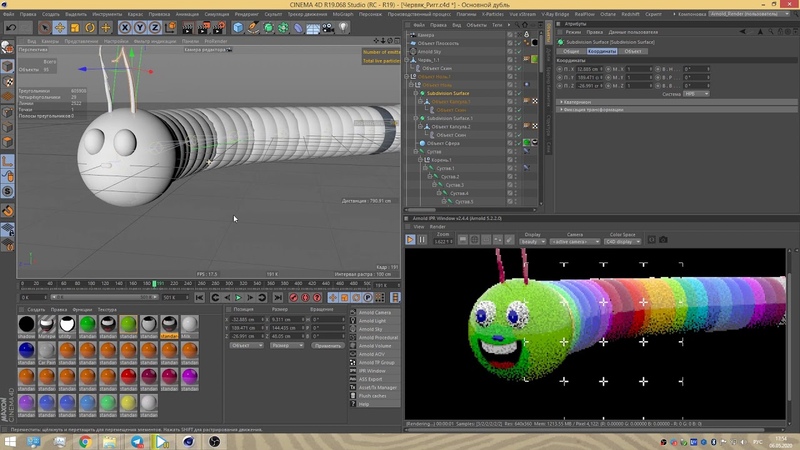This screenshot has height=450, width=800.
Task: Click the Light bulb toolbar icon
Action: [x=343, y=28]
